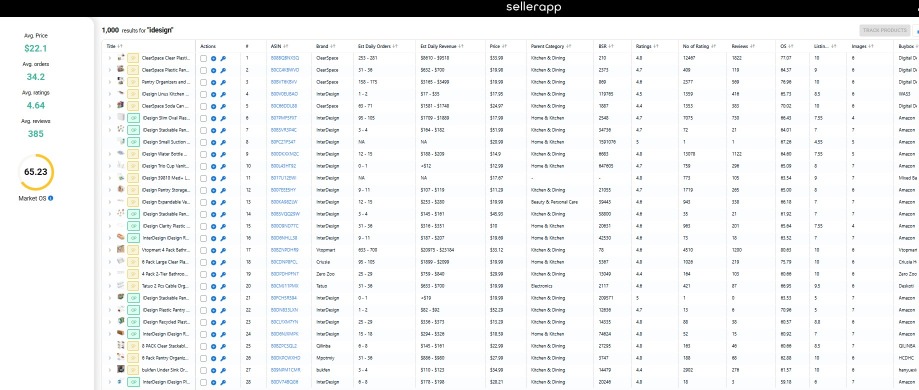The image size is (919, 390).
Task: Click the plus icon in row 10
Action: [213, 166]
